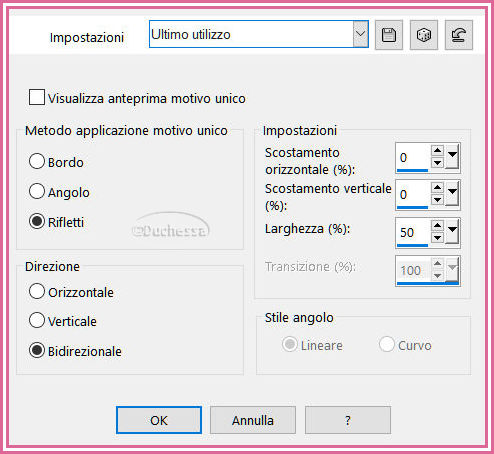Increase Larghezza value with up arrow
This screenshot has height=454, width=494.
tap(437, 226)
